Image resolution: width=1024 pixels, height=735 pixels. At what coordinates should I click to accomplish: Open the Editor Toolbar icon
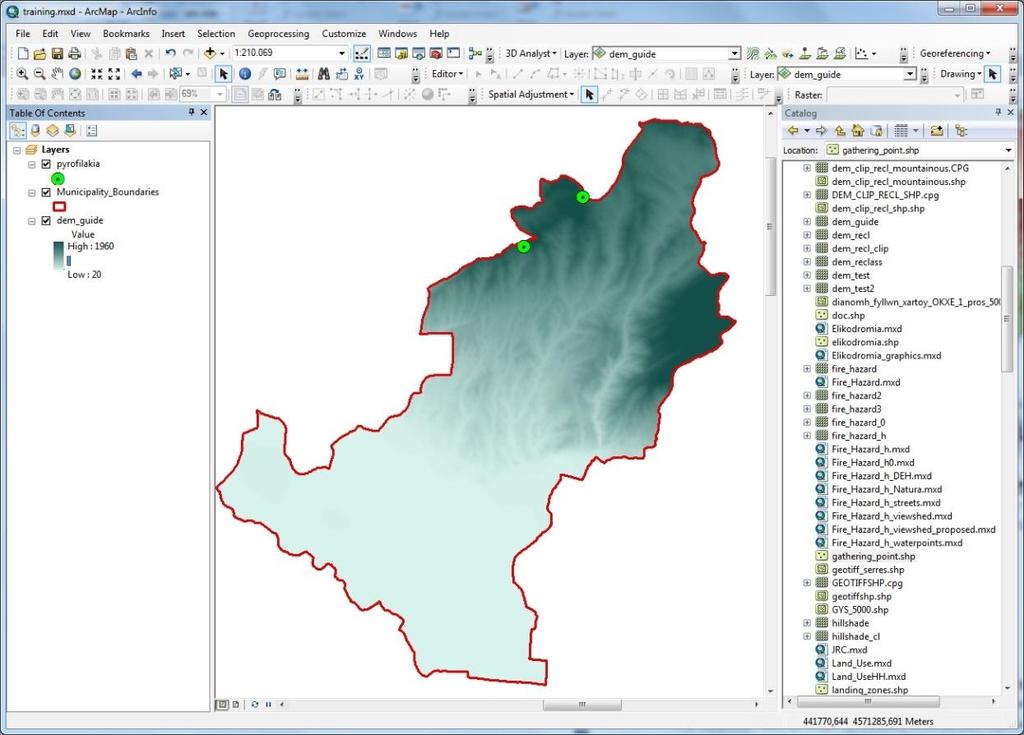(x=361, y=54)
